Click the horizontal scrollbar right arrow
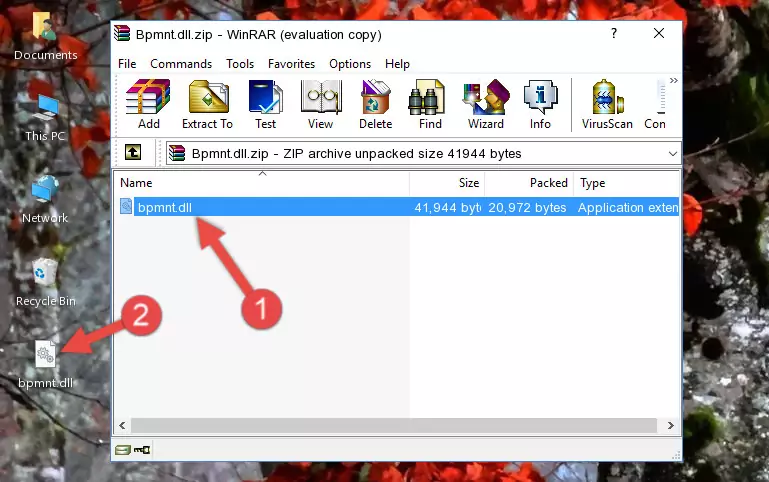 point(670,426)
